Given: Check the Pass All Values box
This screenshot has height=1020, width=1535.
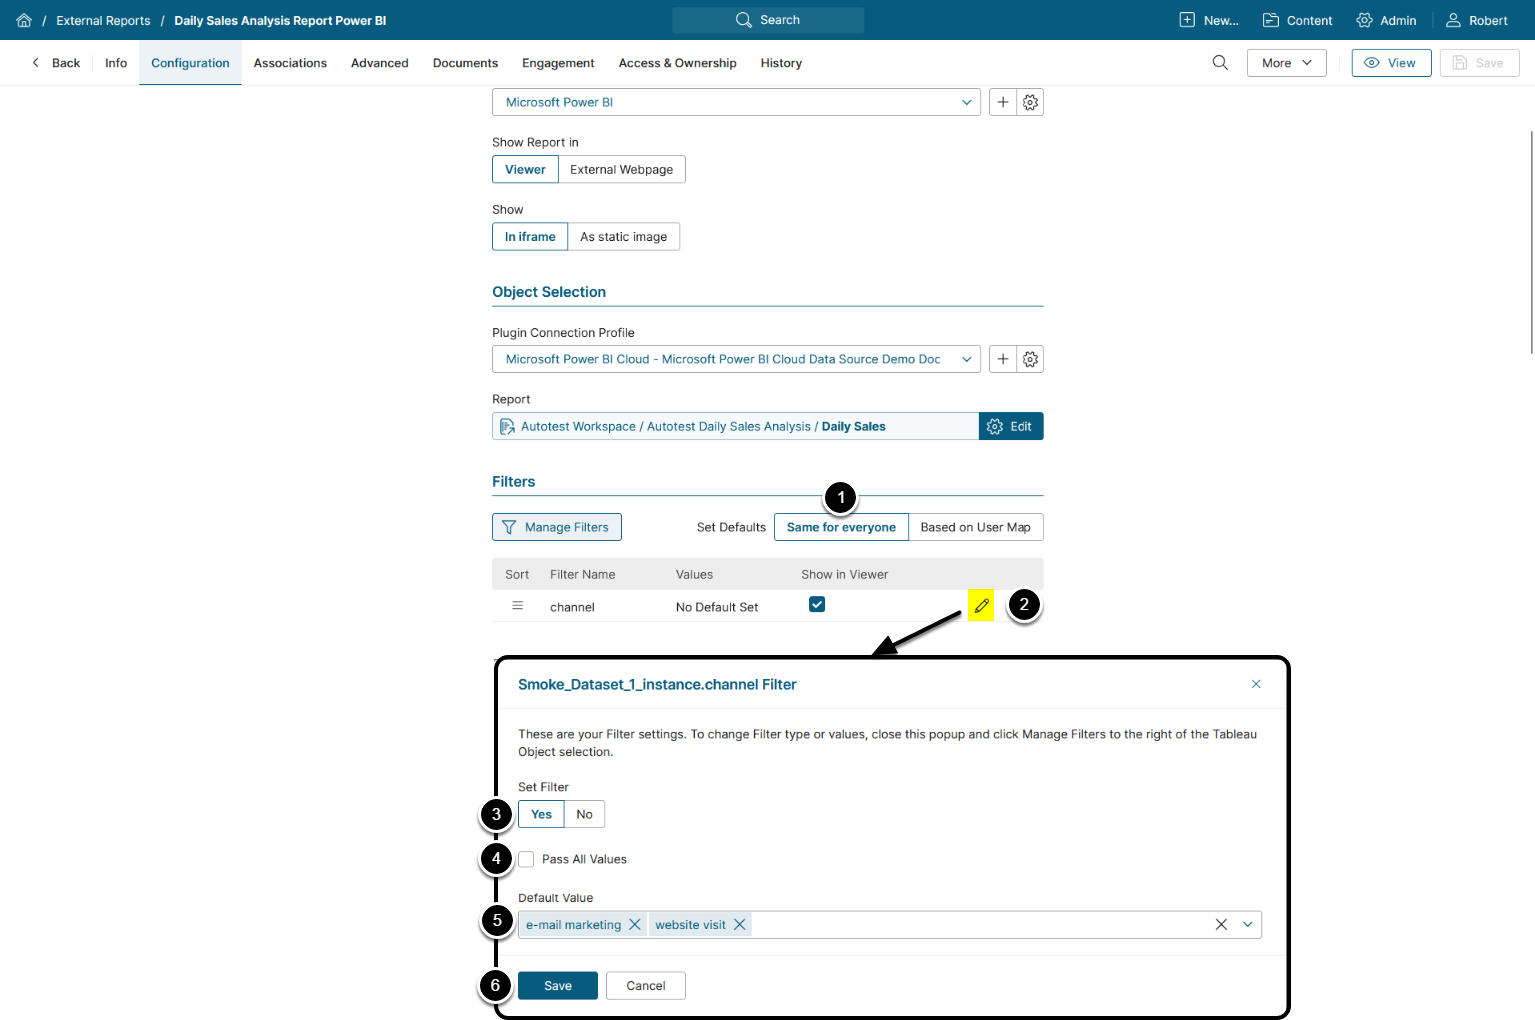Looking at the screenshot, I should coord(526,859).
